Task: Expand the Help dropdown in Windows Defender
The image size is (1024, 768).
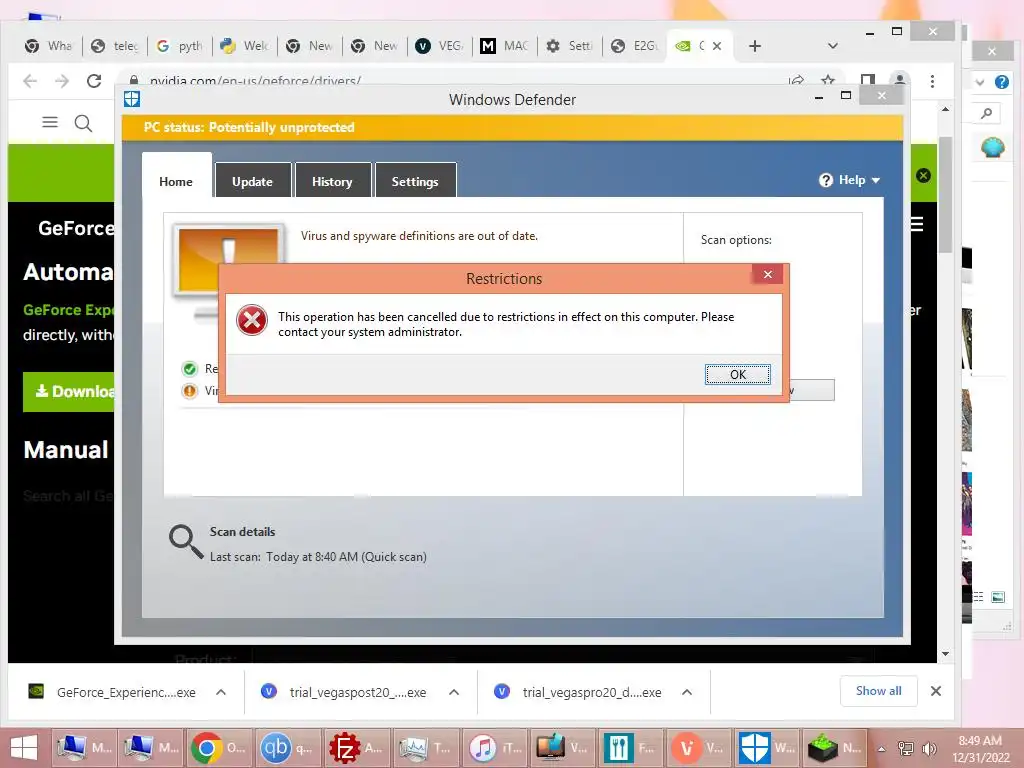Action: pos(850,180)
